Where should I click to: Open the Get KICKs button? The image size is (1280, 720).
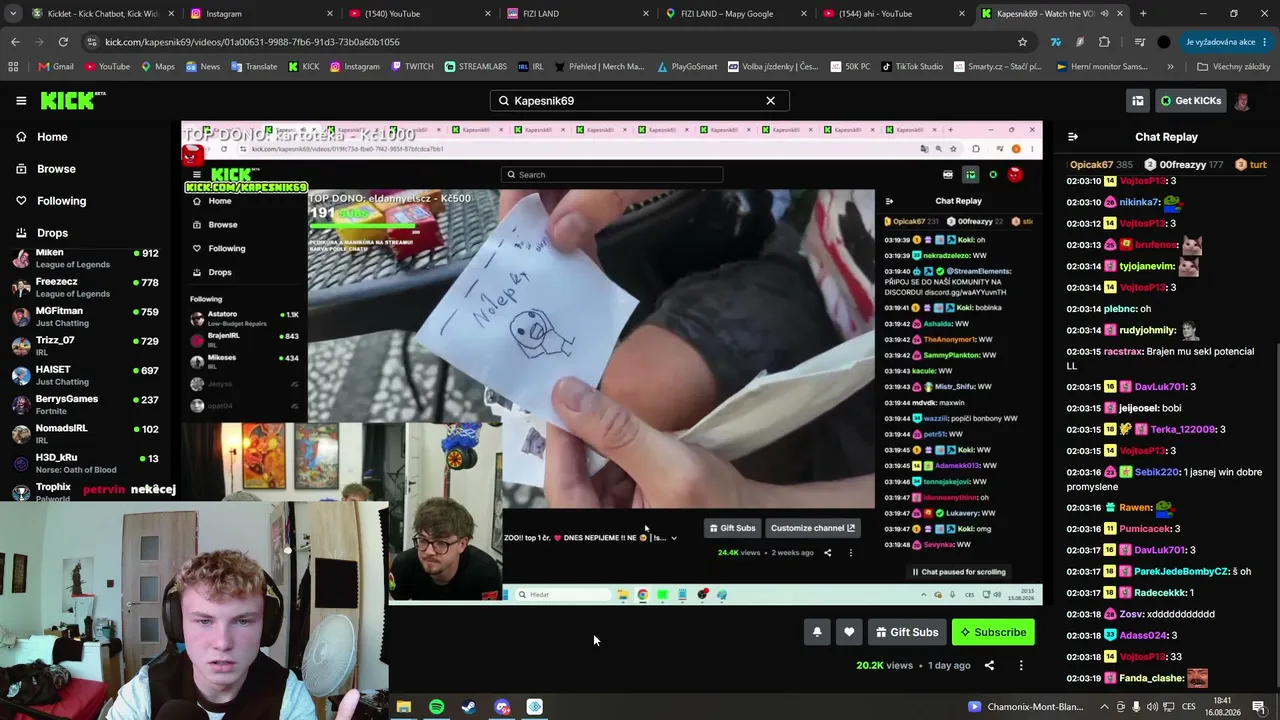pyautogui.click(x=1191, y=101)
